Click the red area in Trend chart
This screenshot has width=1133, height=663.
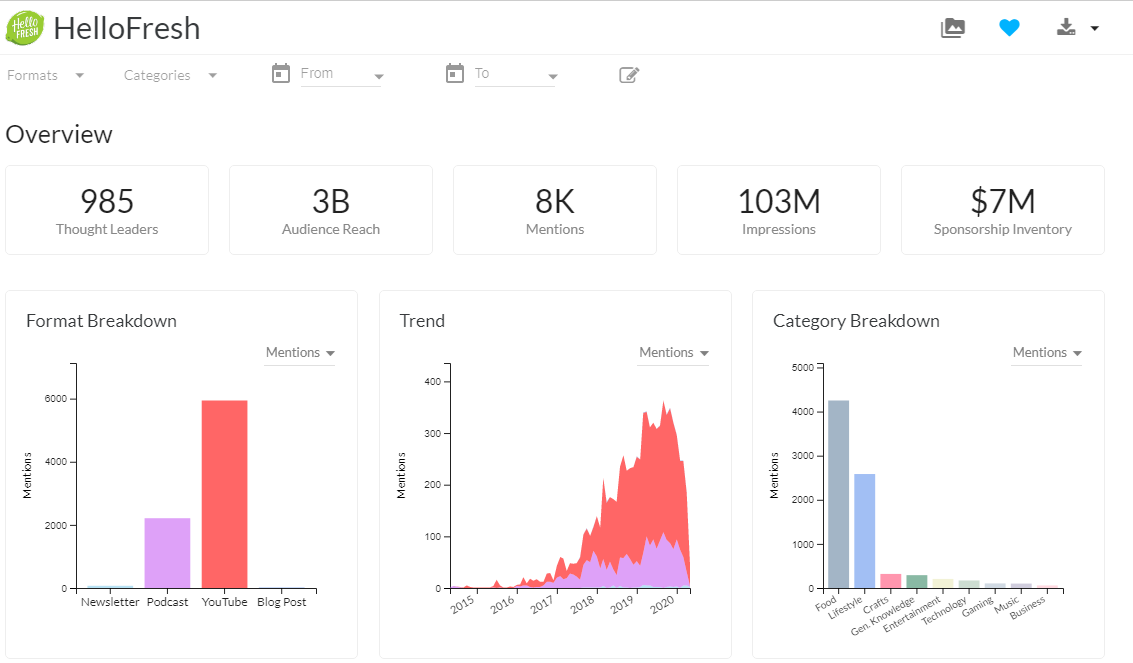(x=650, y=484)
